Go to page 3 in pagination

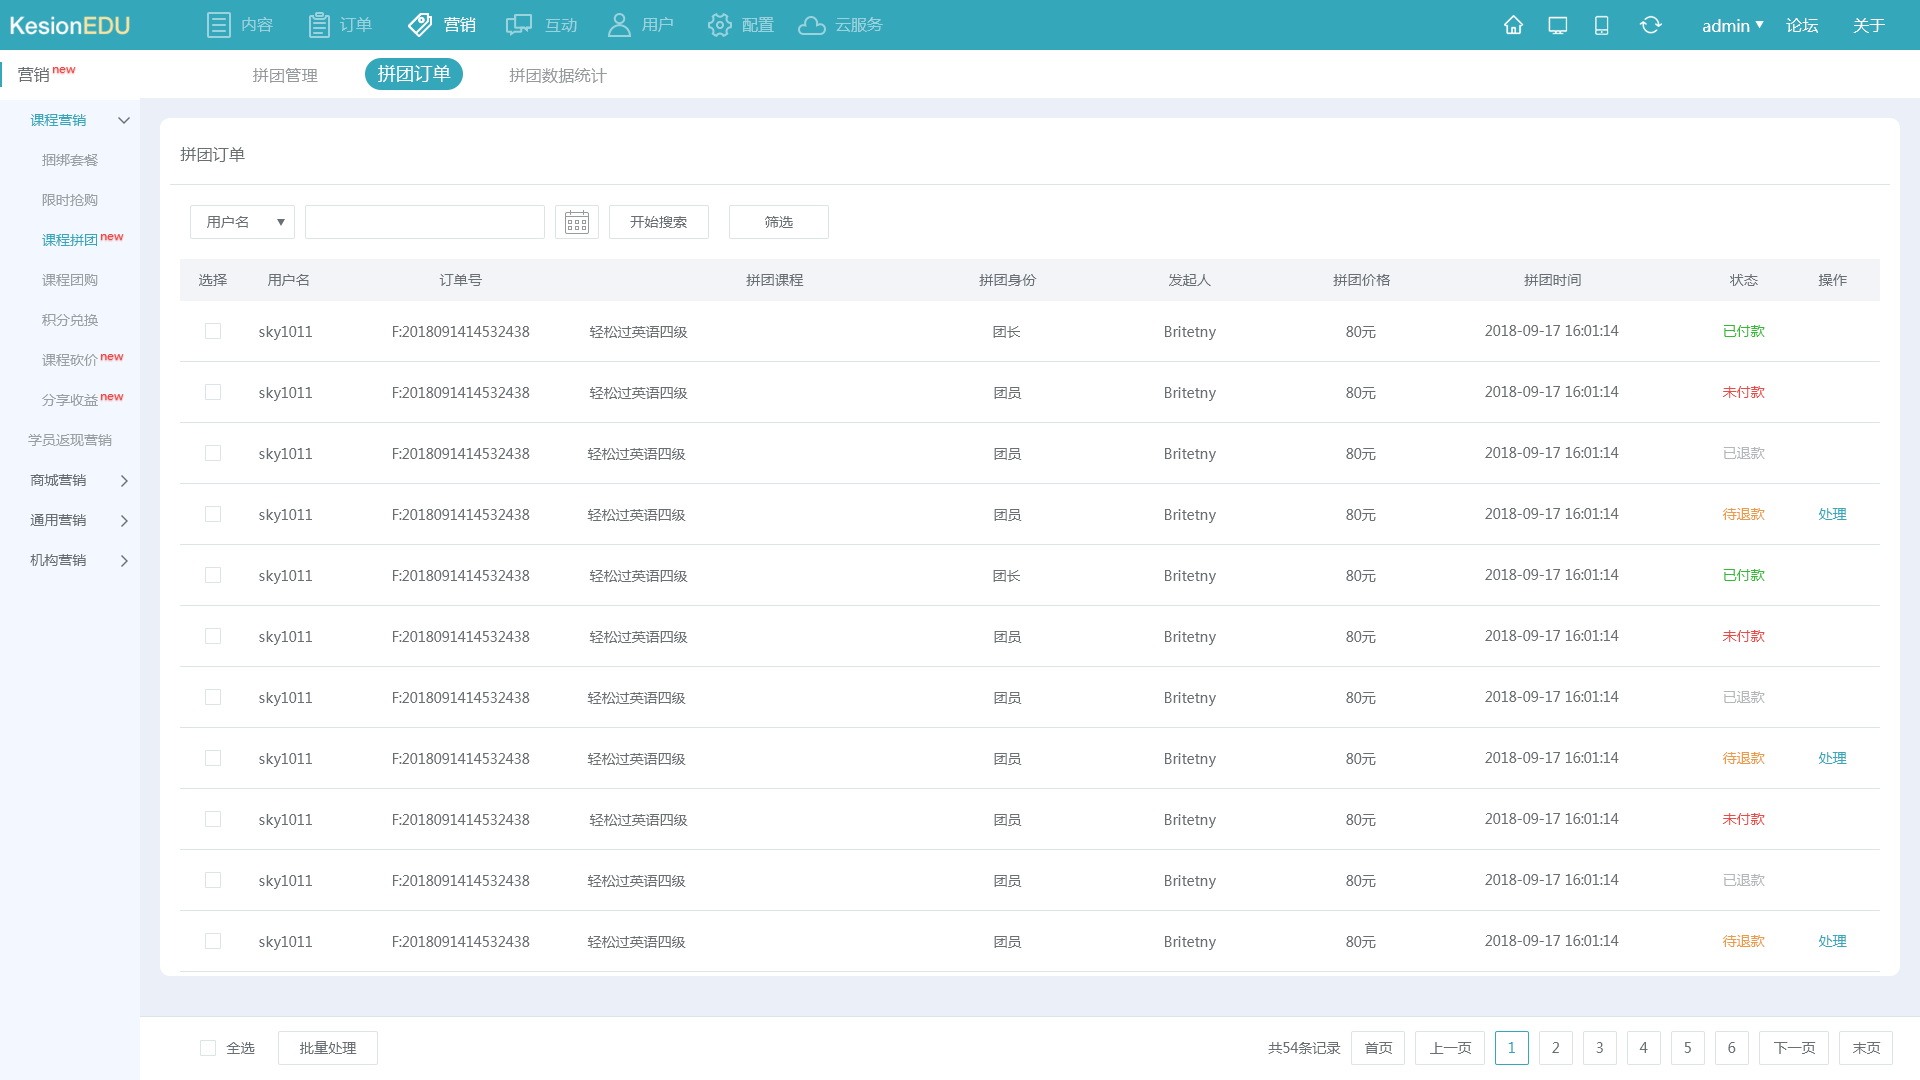1599,1048
